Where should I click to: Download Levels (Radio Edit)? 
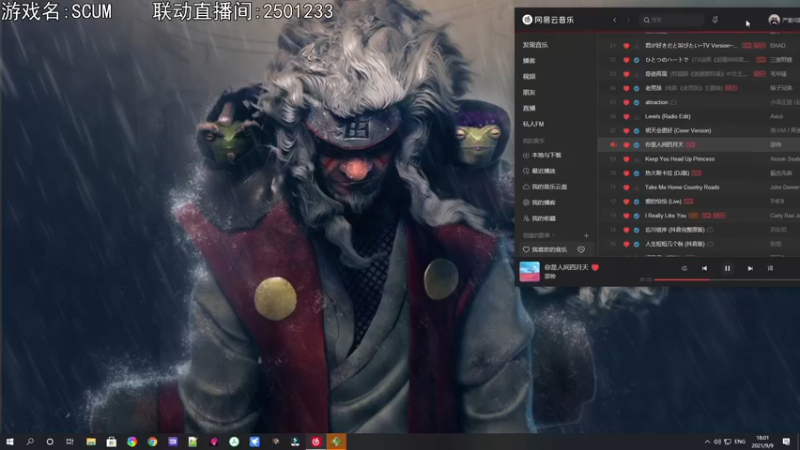(637, 116)
